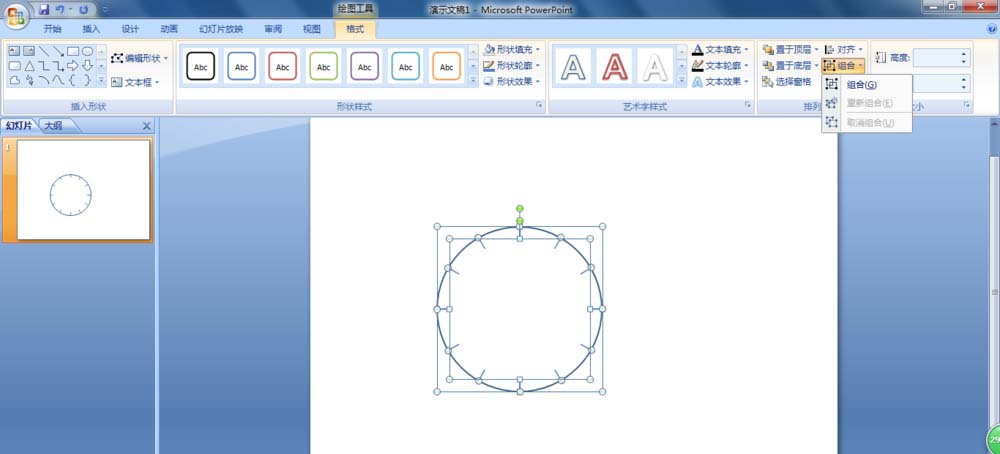1000x454 pixels.
Task: Open the 置于底层 dropdown
Action: click(791, 65)
